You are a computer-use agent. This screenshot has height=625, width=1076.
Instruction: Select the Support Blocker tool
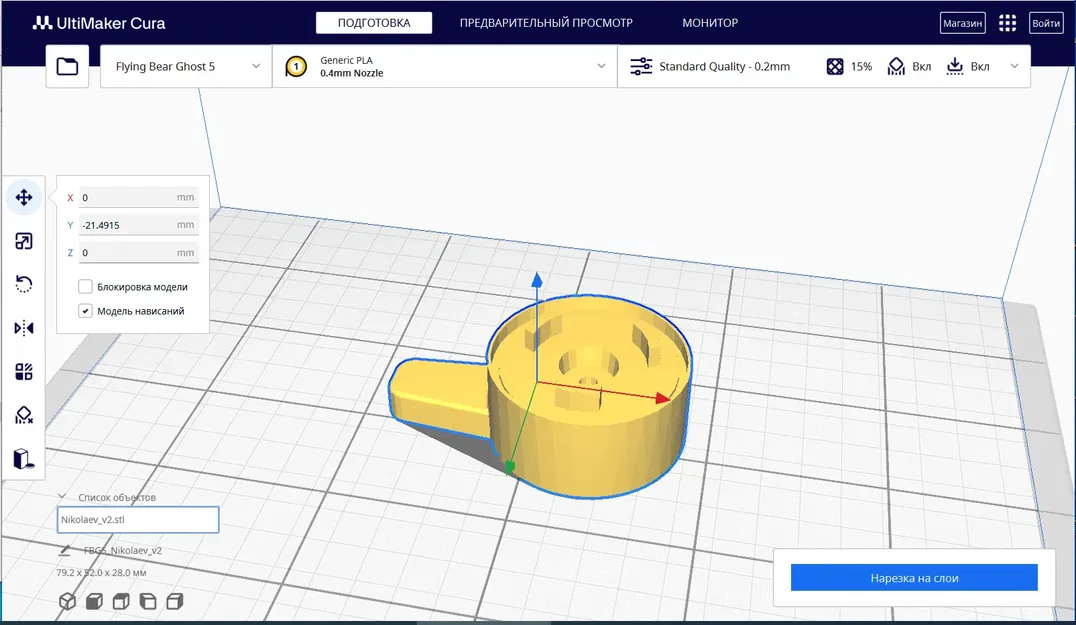pyautogui.click(x=24, y=415)
